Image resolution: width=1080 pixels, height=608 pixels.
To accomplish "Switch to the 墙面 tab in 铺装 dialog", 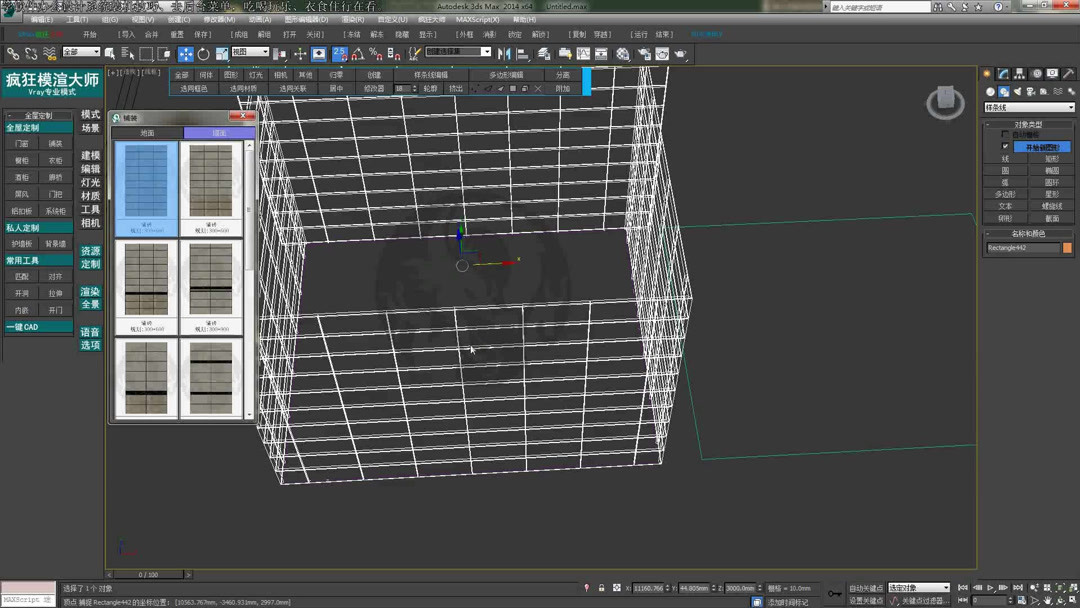I will 220,132.
